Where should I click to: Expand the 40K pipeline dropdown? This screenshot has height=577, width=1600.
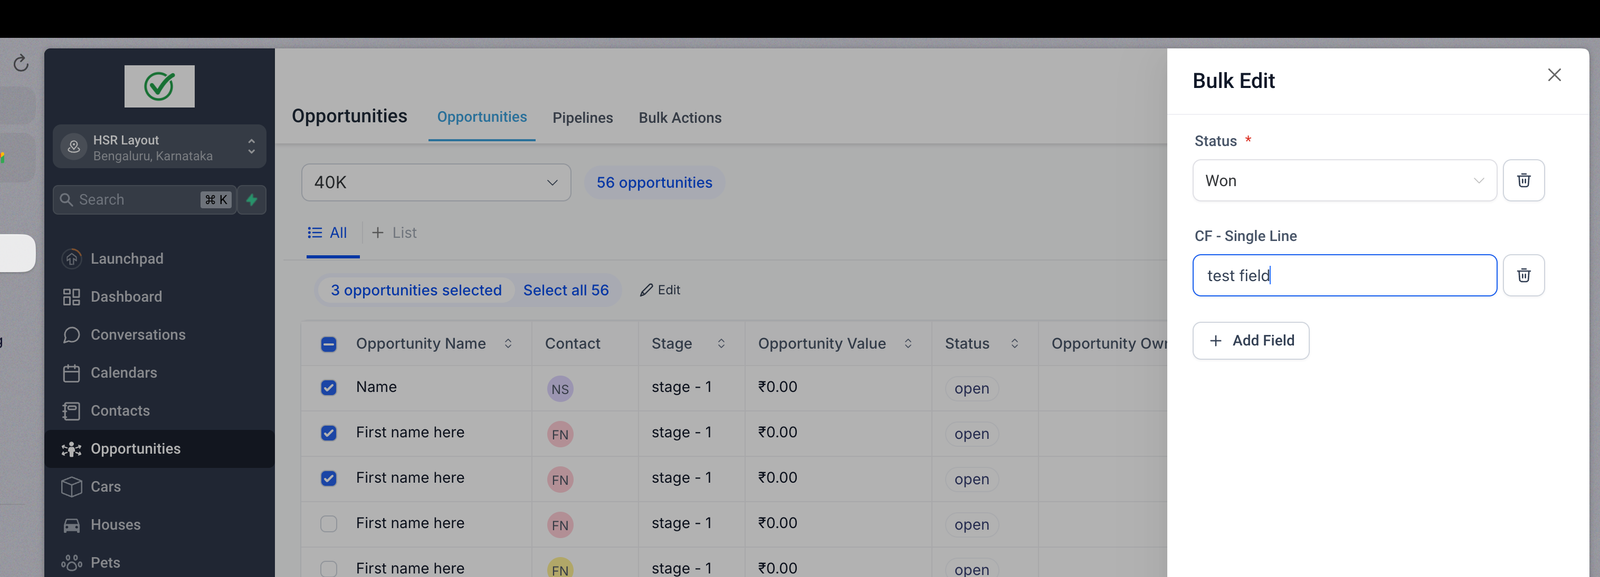436,183
